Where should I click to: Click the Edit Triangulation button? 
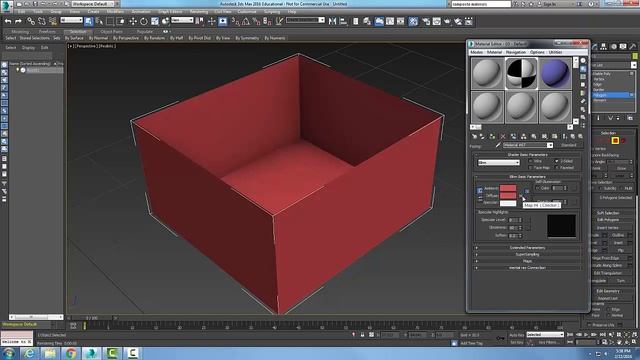coord(608,273)
